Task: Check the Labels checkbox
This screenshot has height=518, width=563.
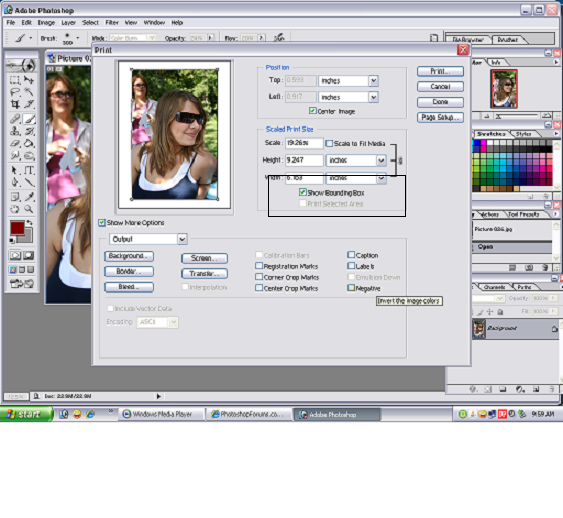Action: [x=351, y=266]
